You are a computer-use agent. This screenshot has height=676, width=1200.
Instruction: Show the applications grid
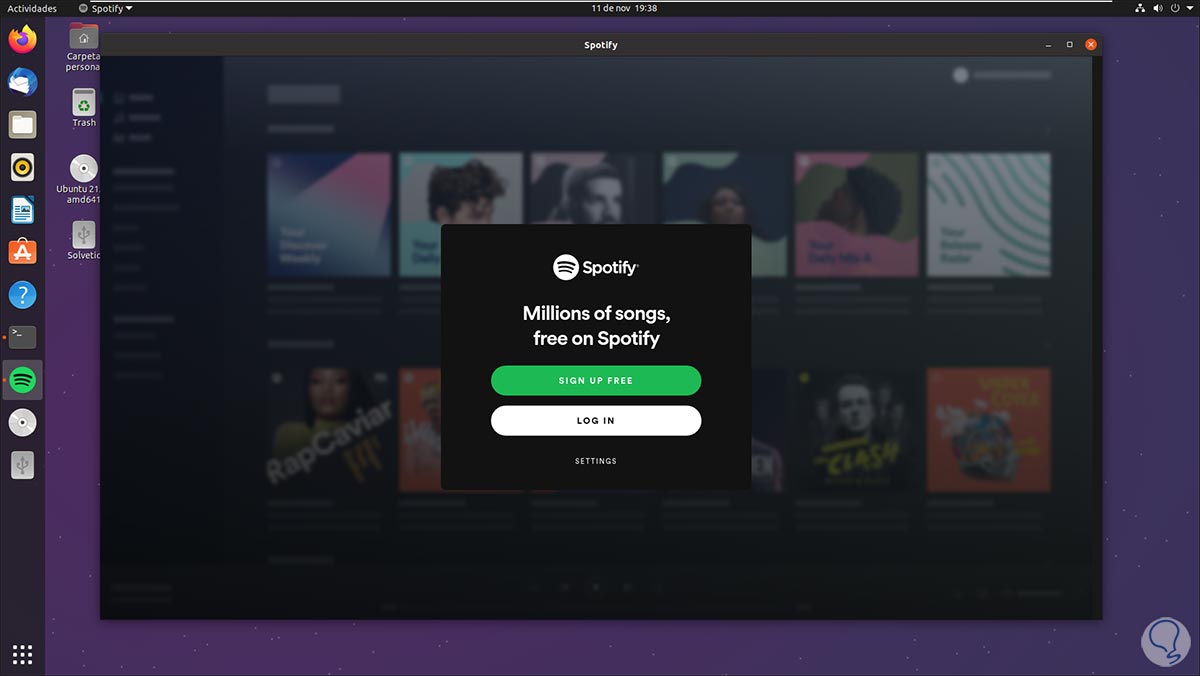(22, 654)
